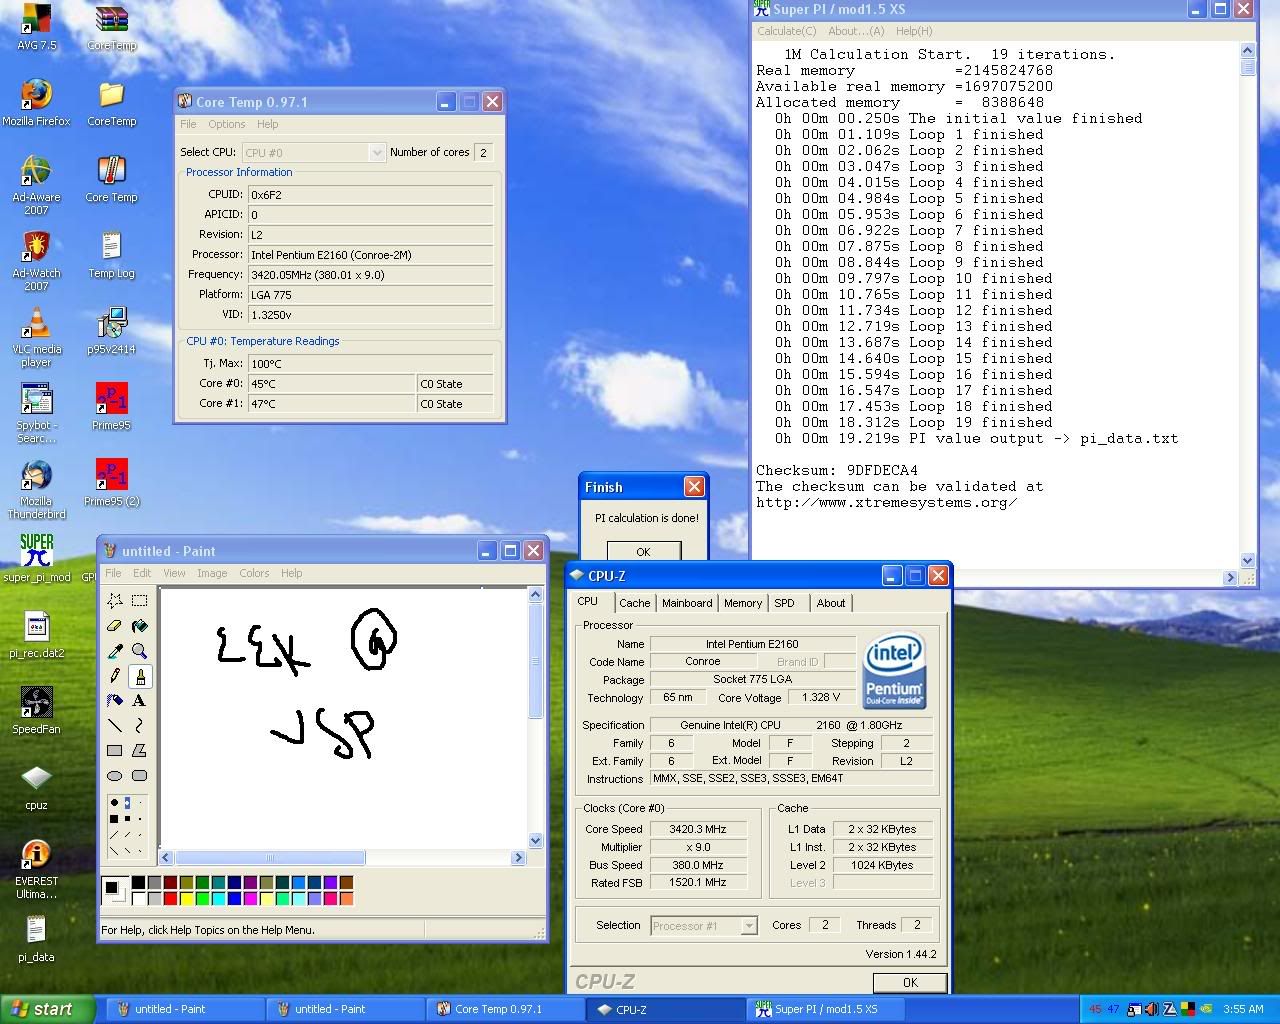Select the Curve tool in Paint
This screenshot has width=1280, height=1024.
[x=139, y=725]
